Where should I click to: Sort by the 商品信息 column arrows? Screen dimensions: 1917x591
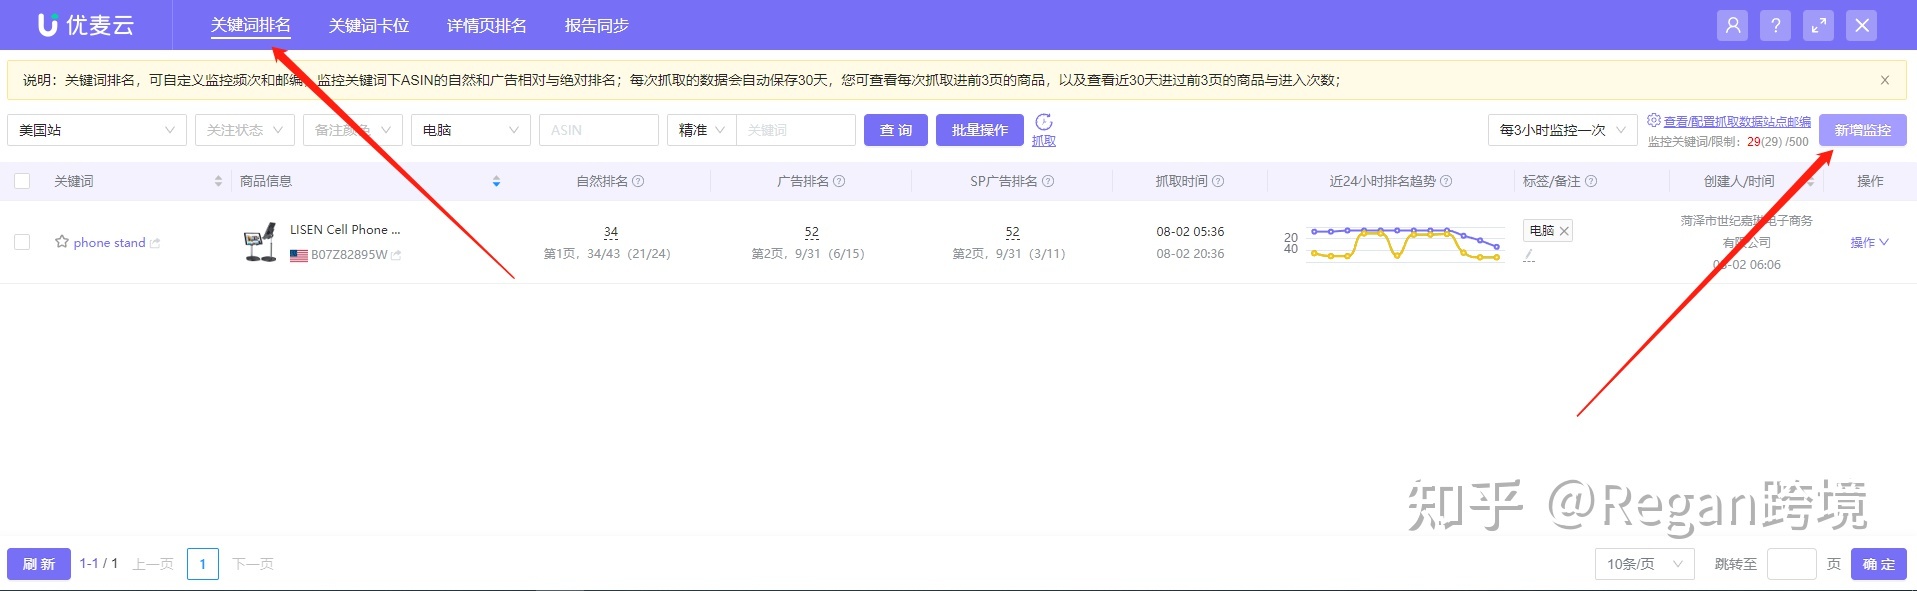(x=496, y=181)
